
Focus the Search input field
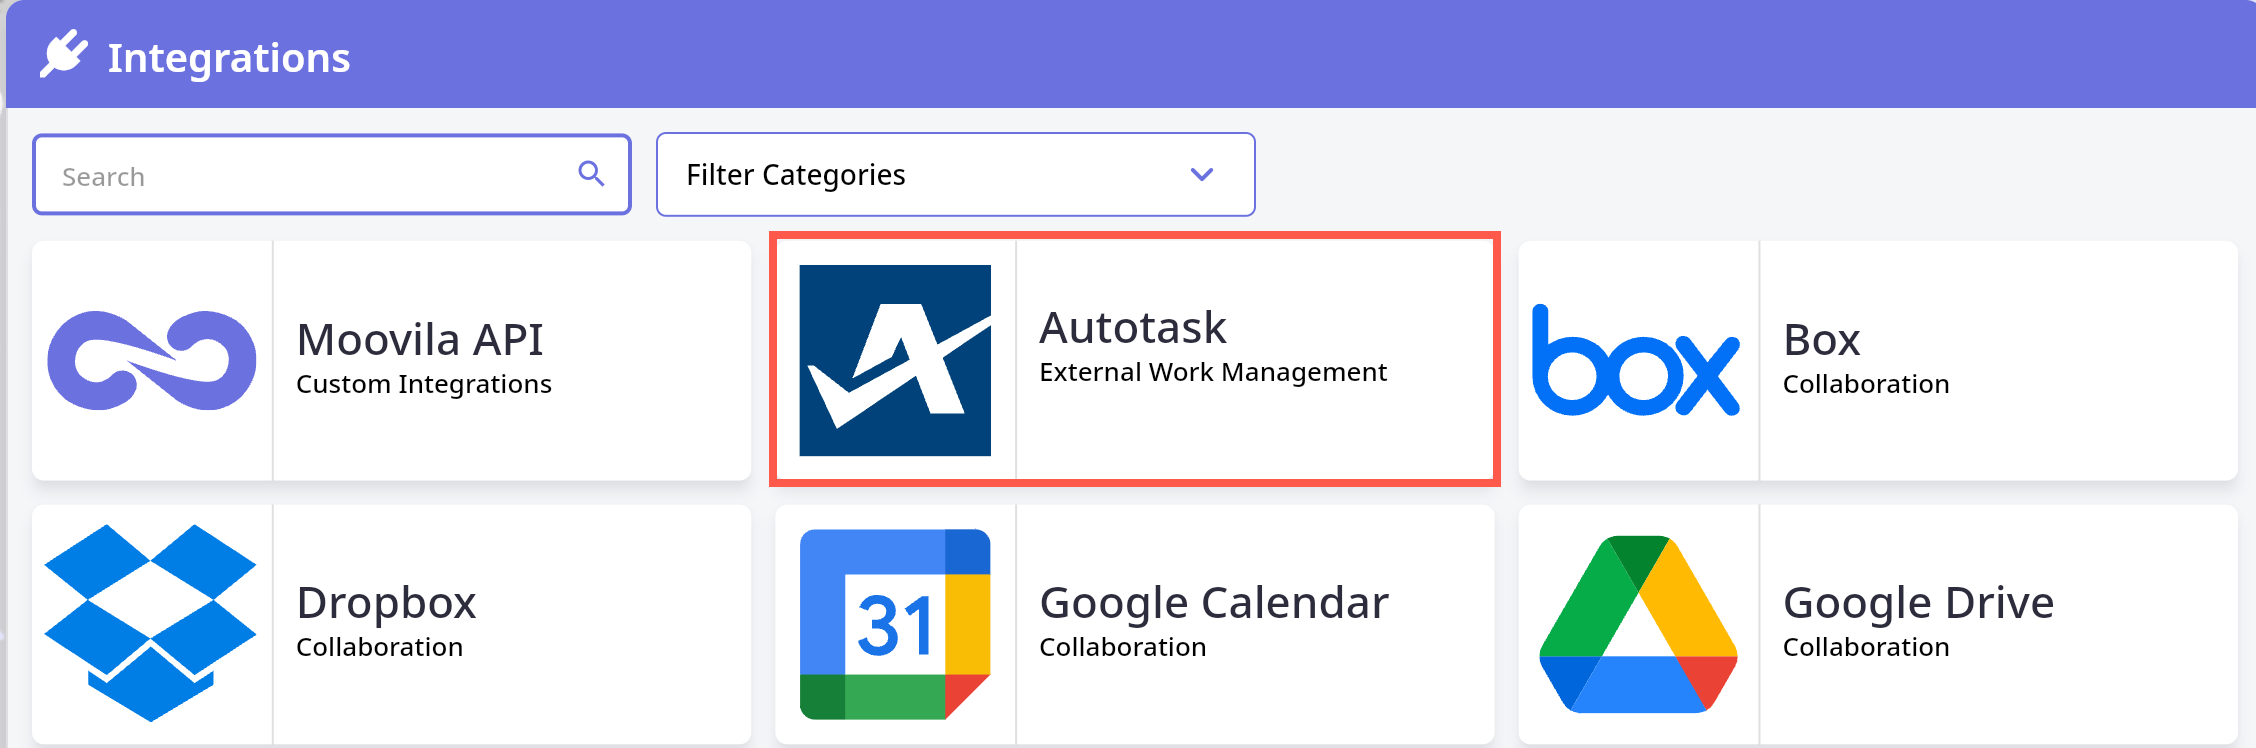[310, 176]
